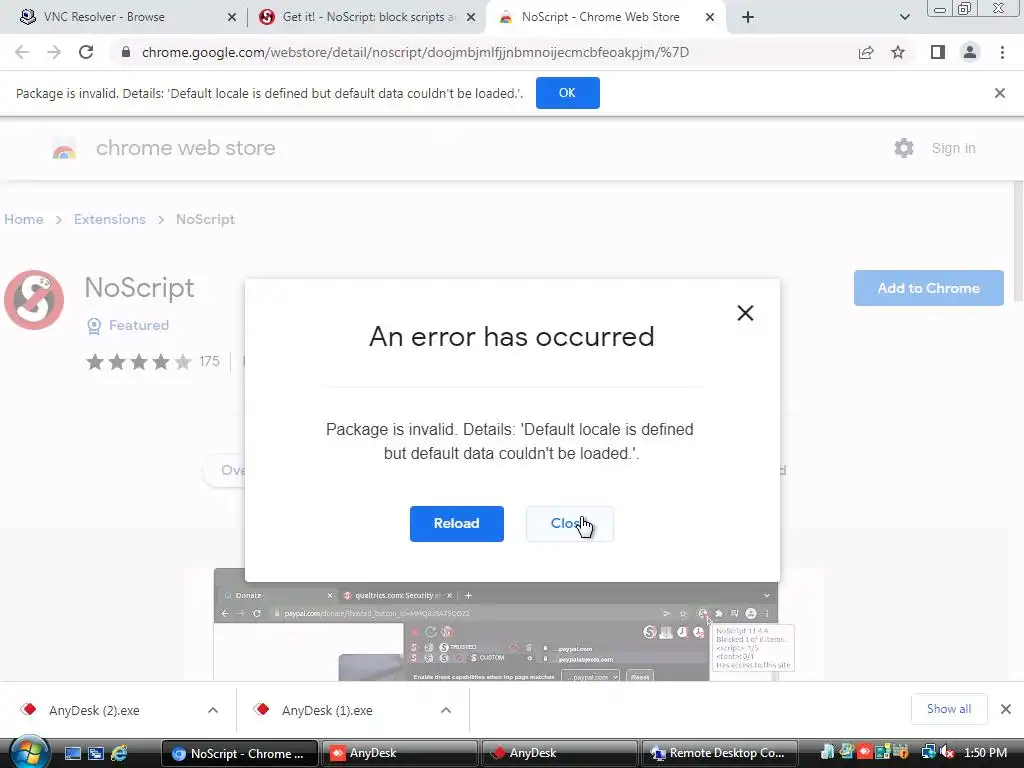Click Show all downloads button
The width and height of the screenshot is (1024, 768).
949,709
